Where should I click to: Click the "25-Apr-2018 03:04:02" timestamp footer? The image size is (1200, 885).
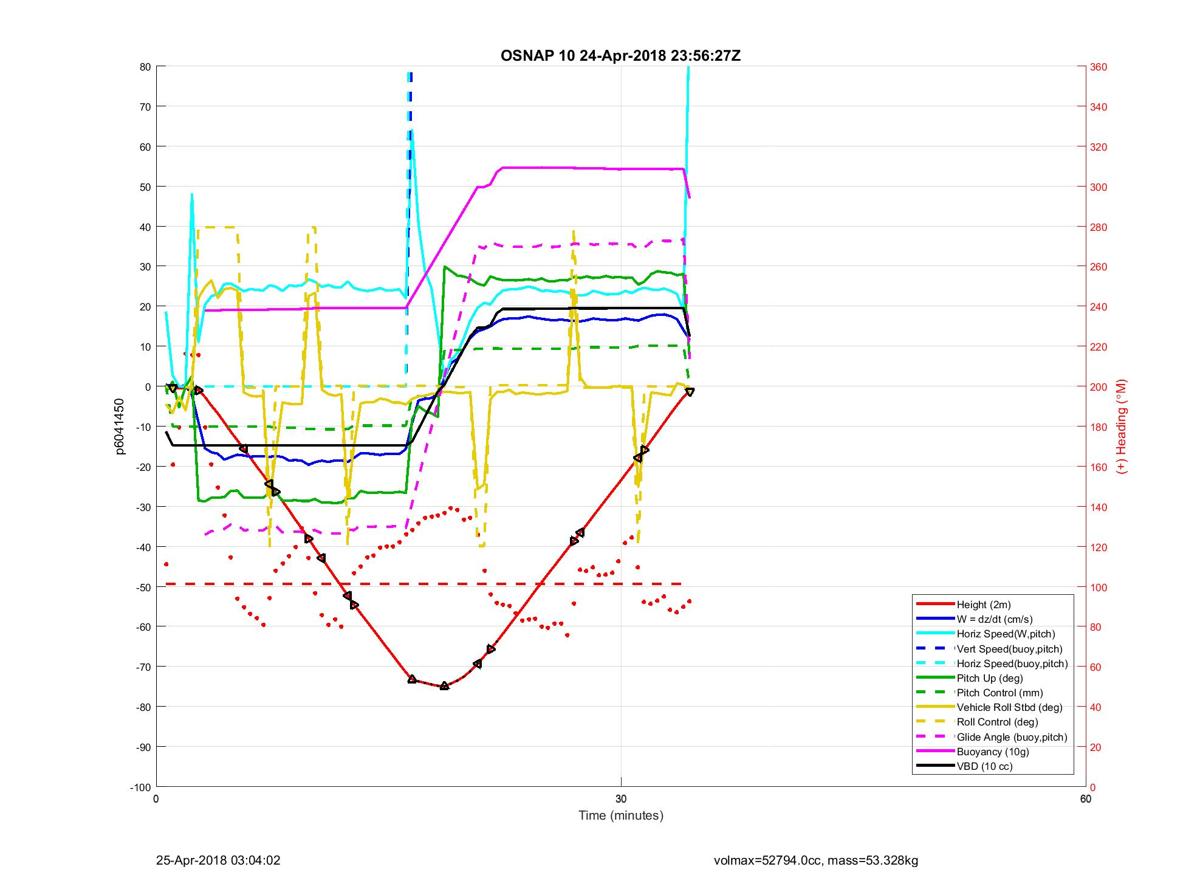pos(217,859)
